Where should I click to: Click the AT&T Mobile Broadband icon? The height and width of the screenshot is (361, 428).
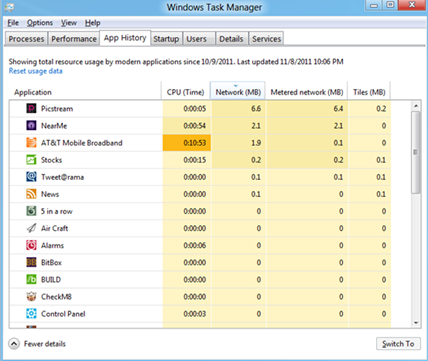click(x=31, y=143)
